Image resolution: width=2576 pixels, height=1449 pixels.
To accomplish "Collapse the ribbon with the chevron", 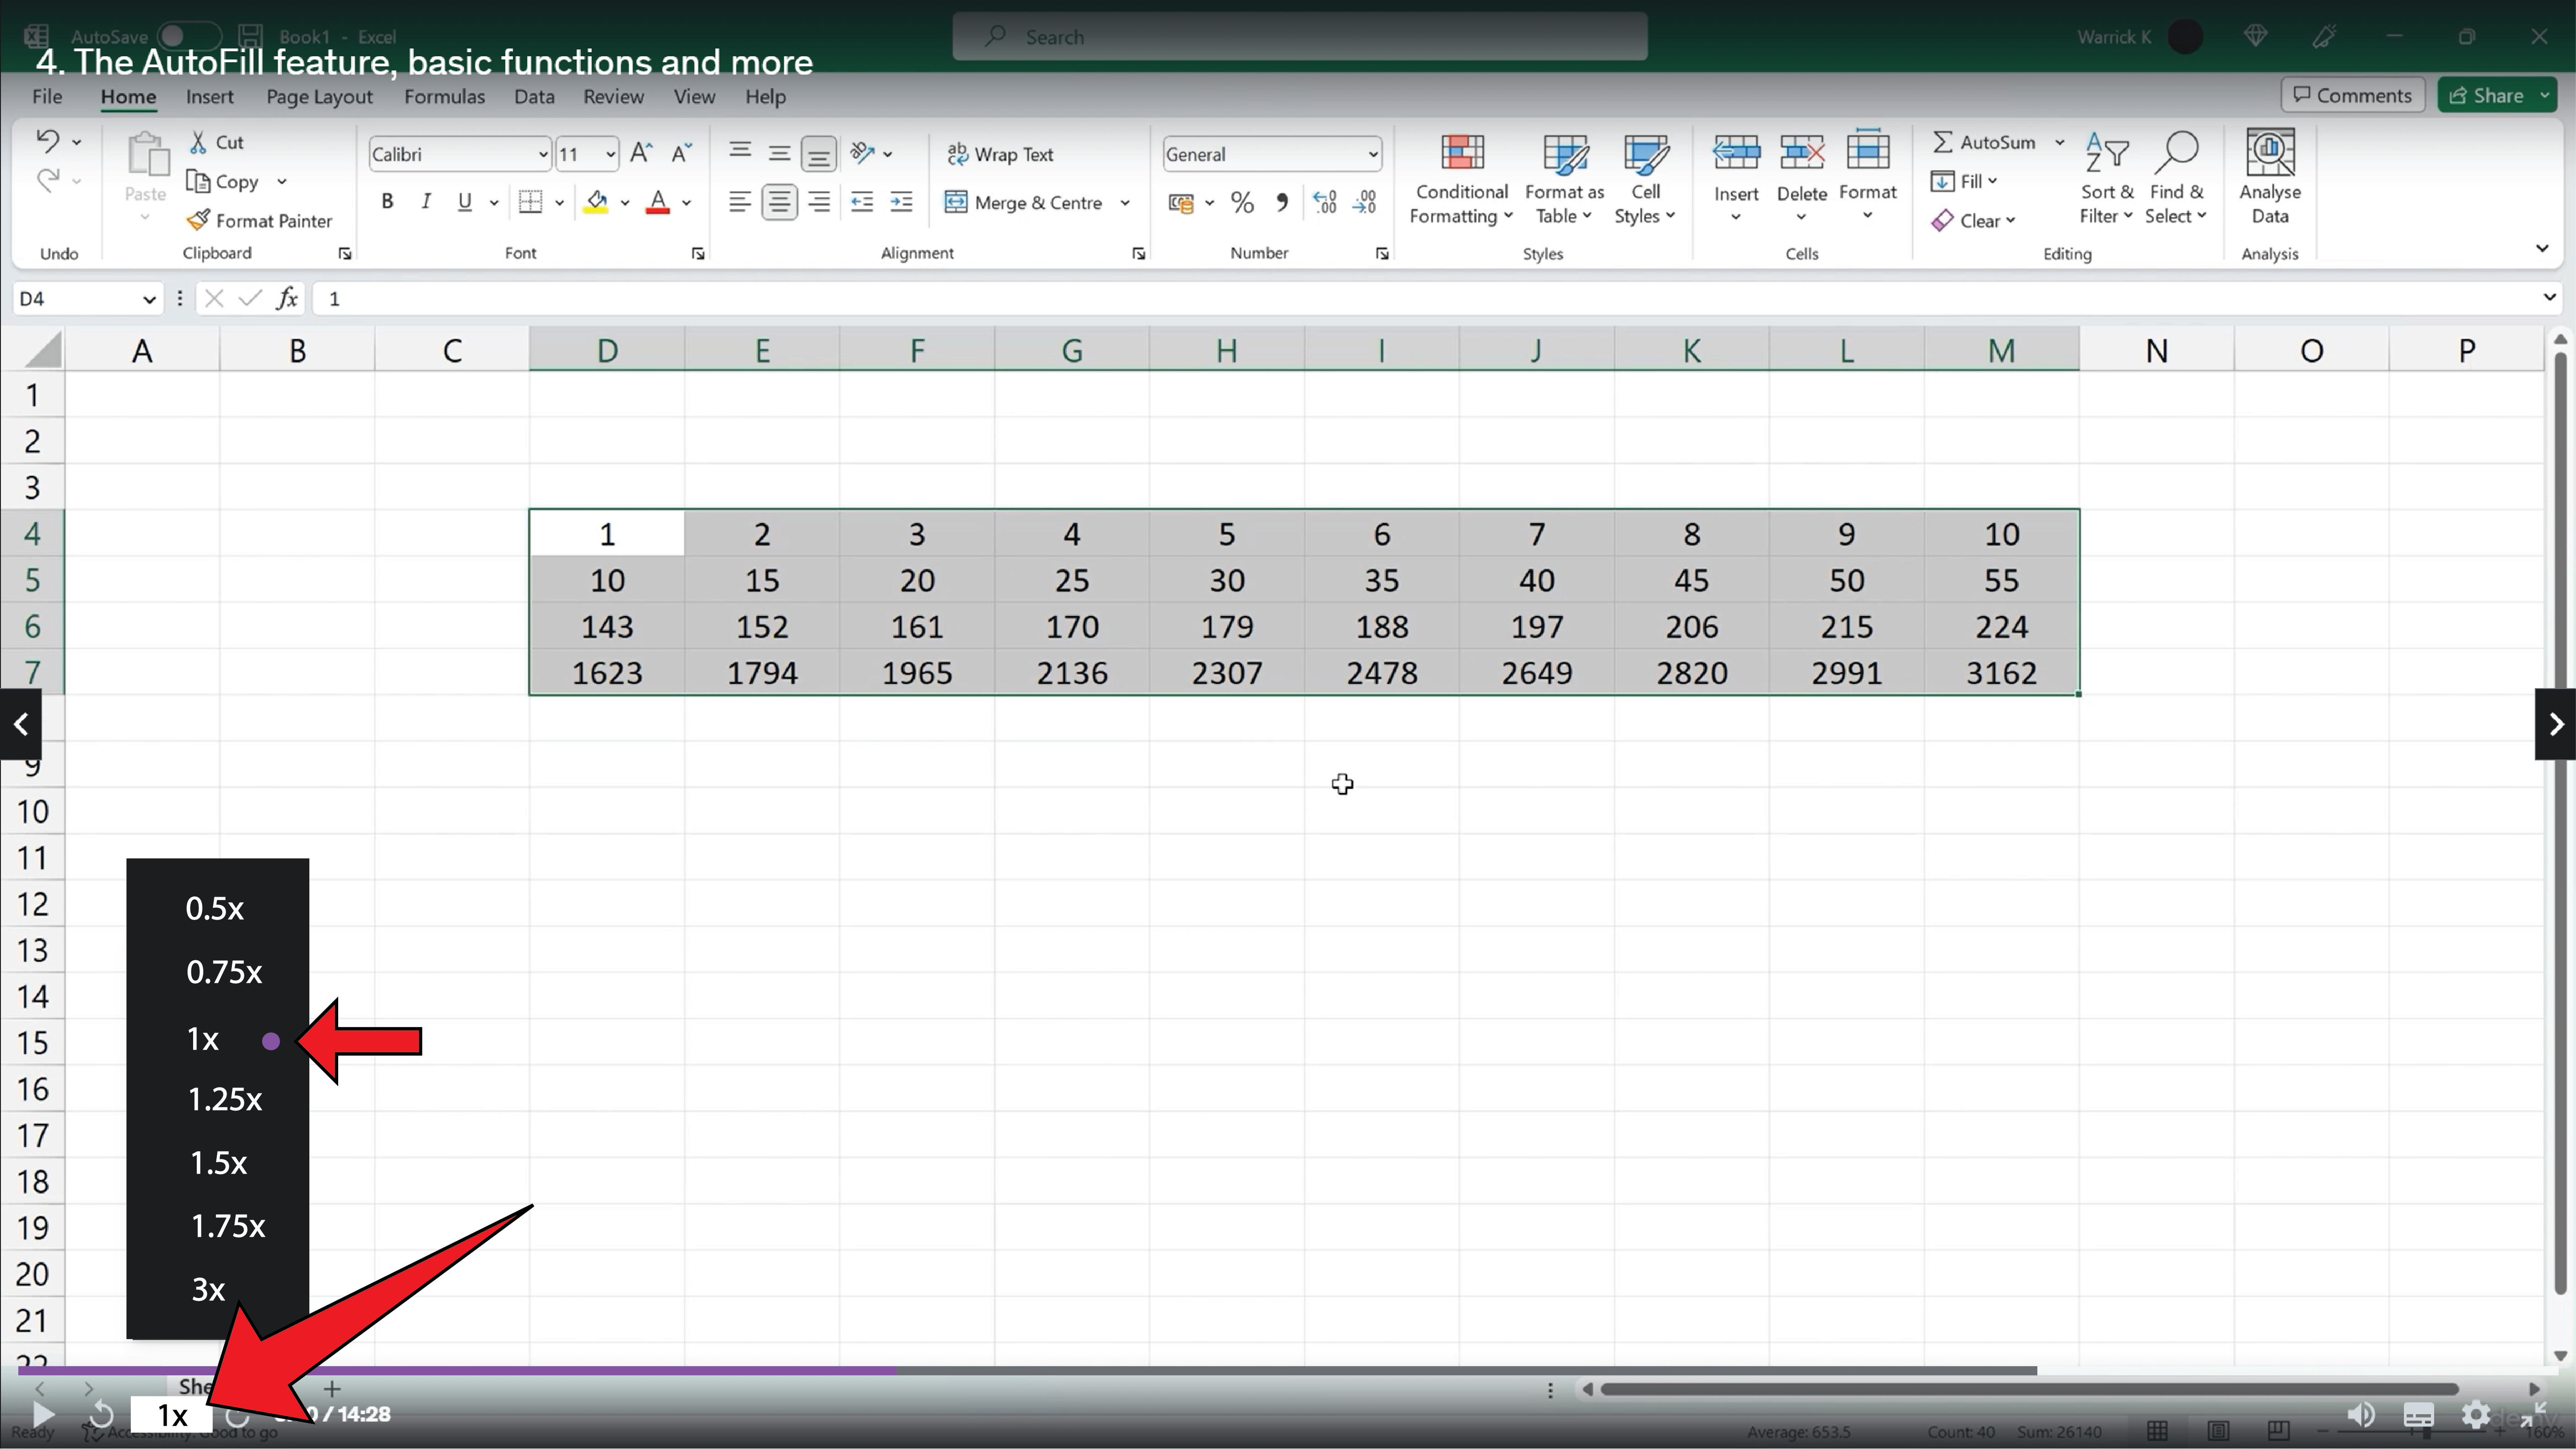I will [2542, 248].
